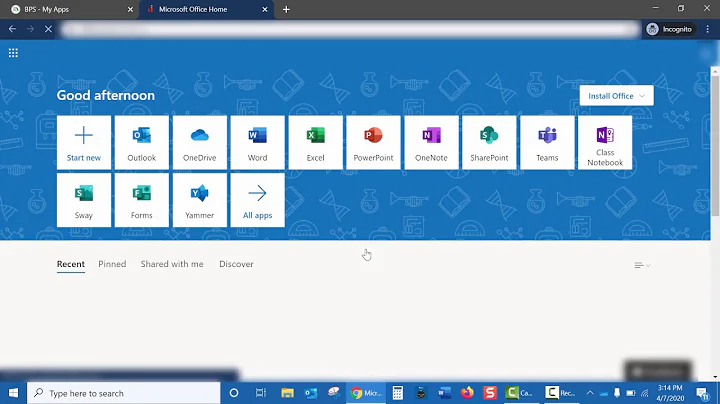
Task: Switch to the Shared with me tab
Action: click(172, 264)
